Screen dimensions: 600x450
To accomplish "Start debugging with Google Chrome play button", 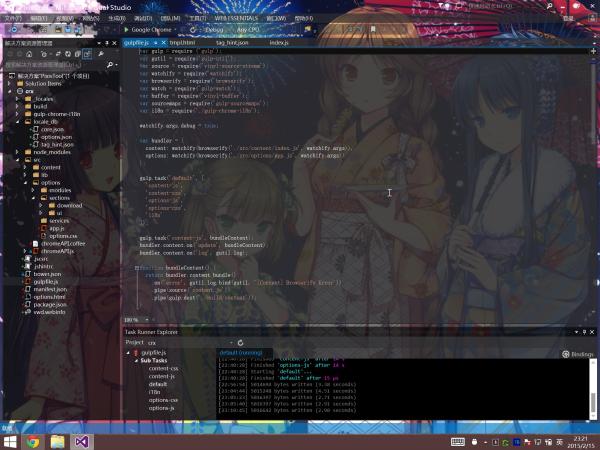I will click(126, 29).
